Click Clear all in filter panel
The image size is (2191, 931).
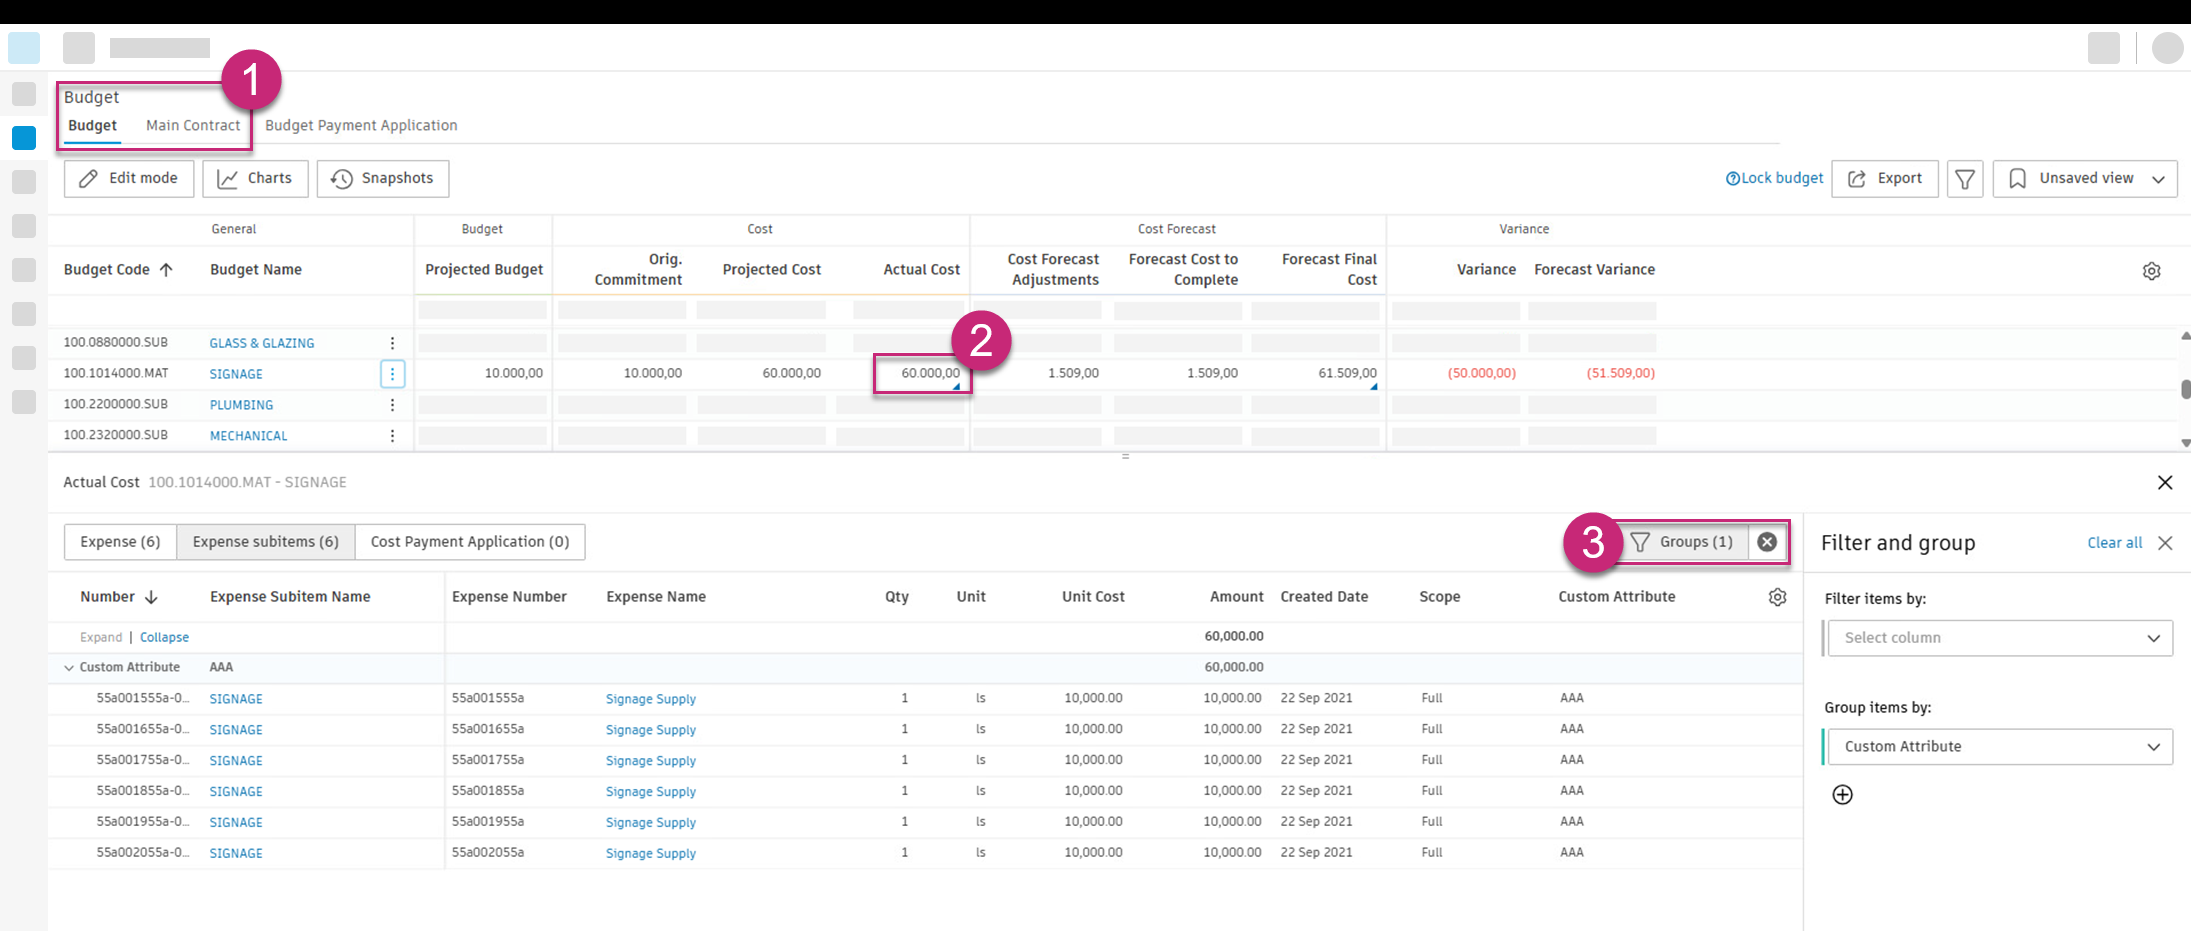(2115, 543)
